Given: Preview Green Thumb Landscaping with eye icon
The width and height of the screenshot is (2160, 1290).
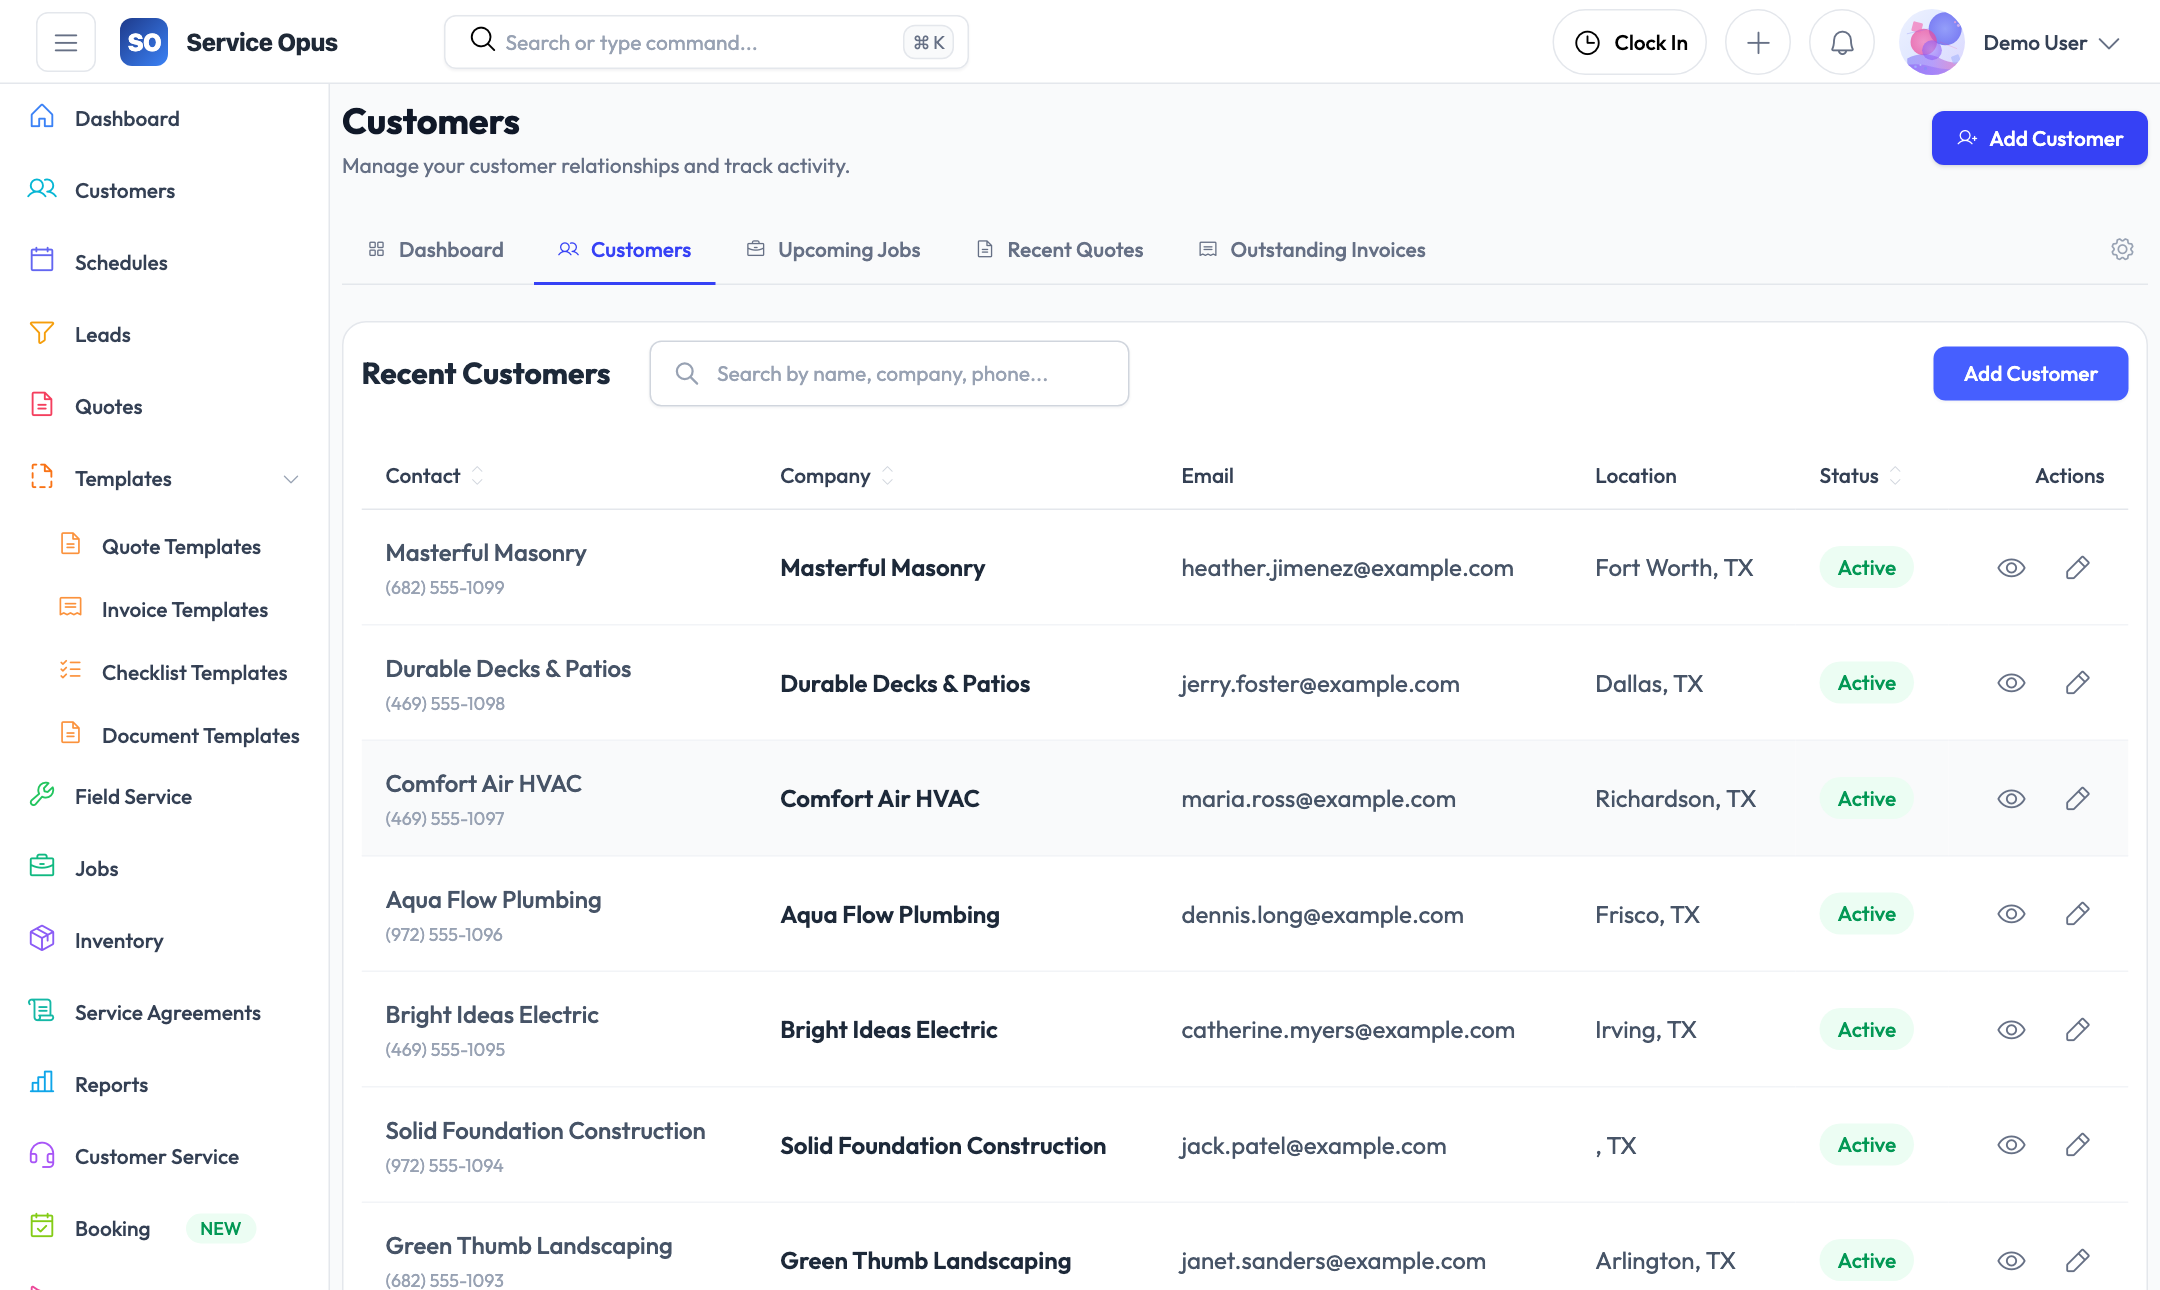Looking at the screenshot, I should click(2011, 1260).
